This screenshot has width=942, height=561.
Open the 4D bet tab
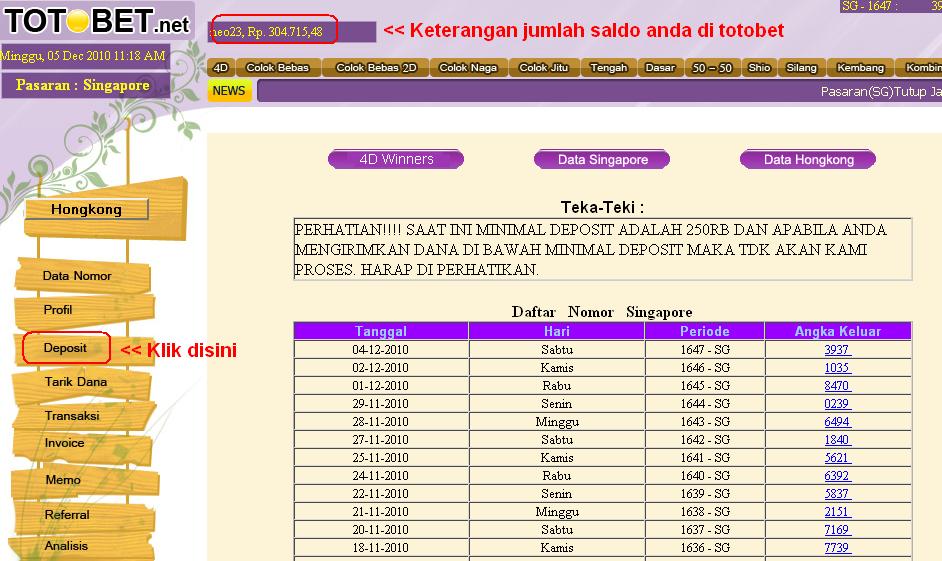pyautogui.click(x=220, y=67)
